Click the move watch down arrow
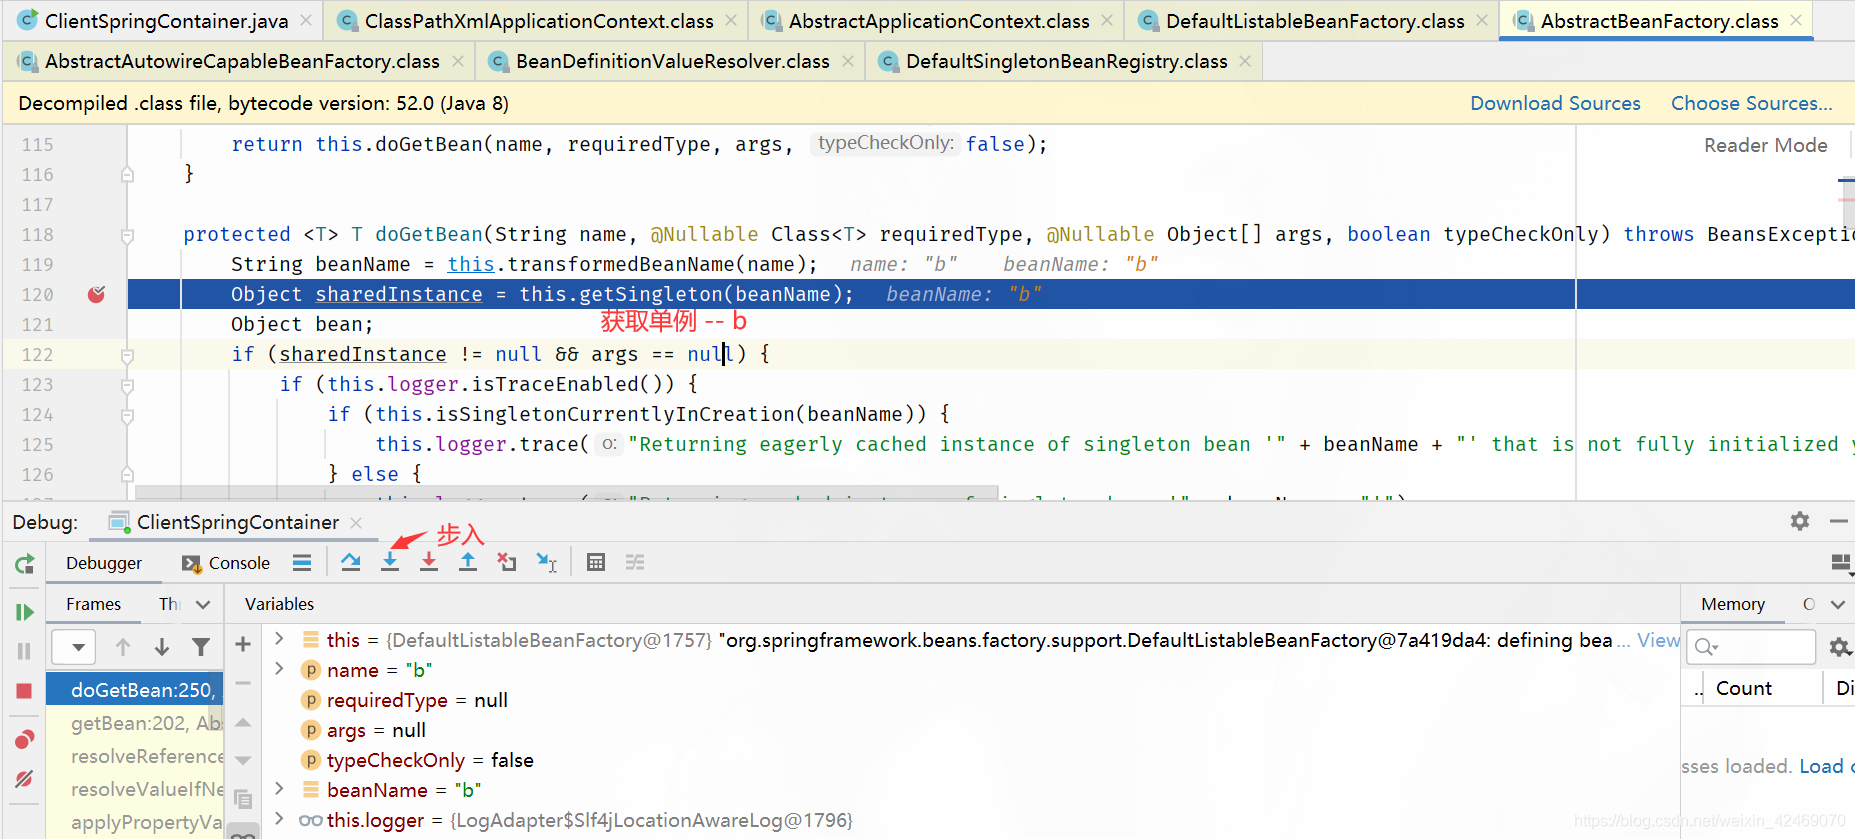Screen dimensions: 1855x839 (x=243, y=760)
